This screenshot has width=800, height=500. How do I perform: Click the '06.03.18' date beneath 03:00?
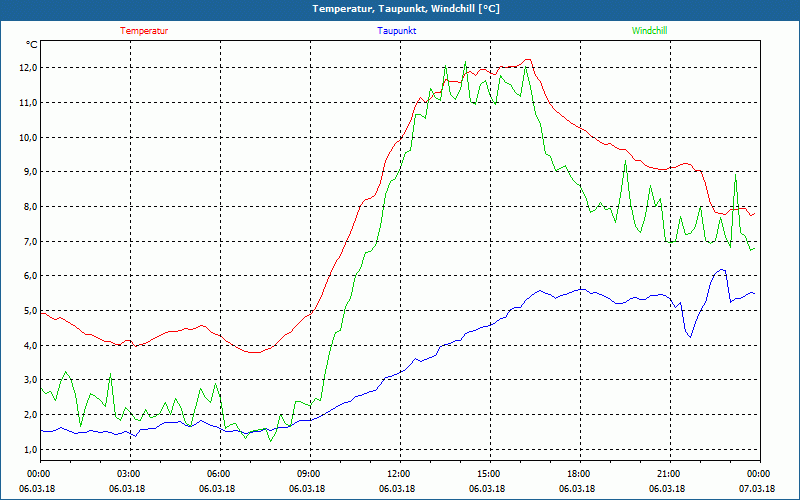click(127, 489)
